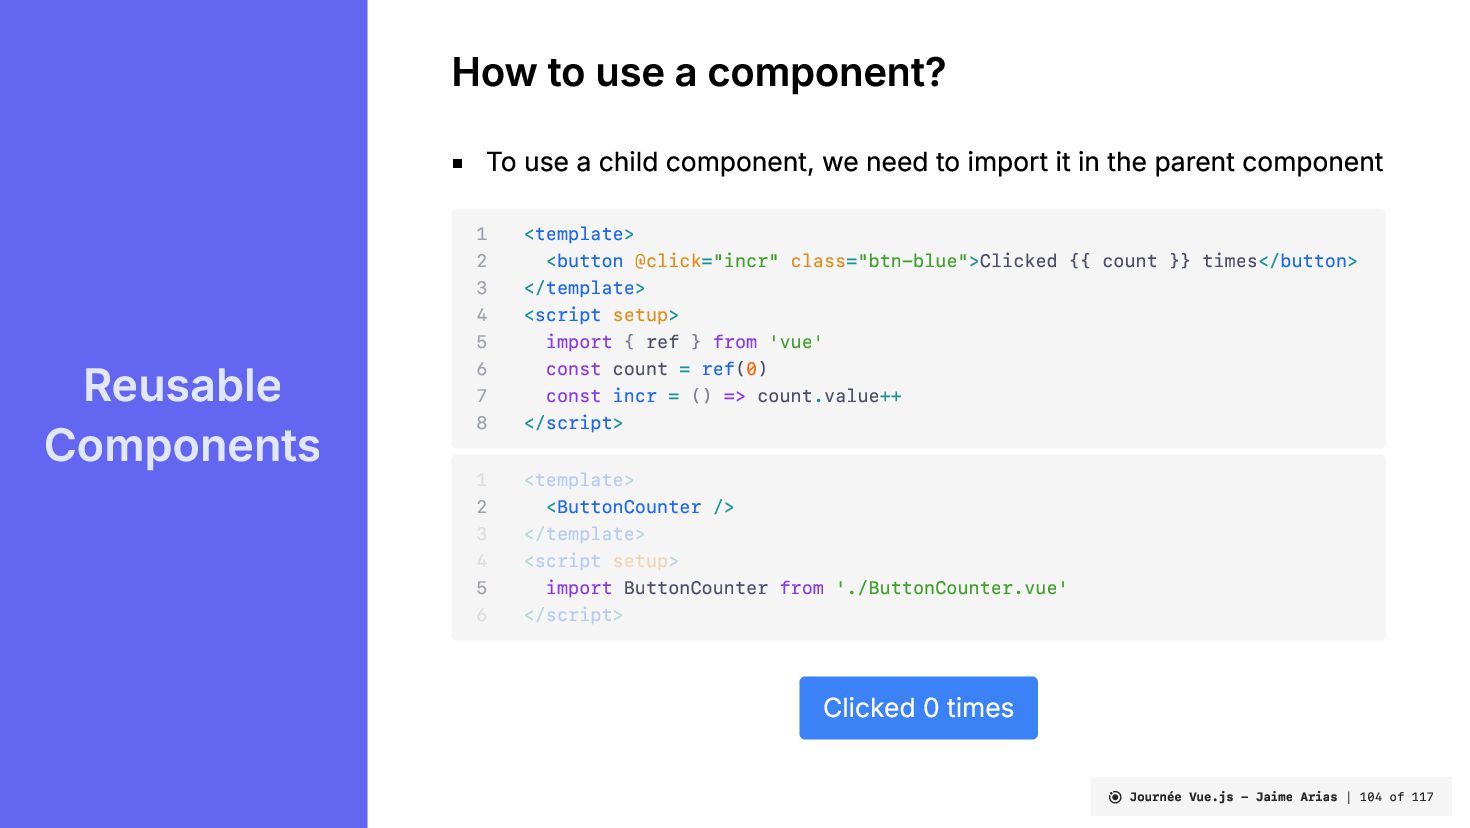1470x828 pixels.
Task: Click the "104 of 117" slide counter
Action: click(1396, 797)
